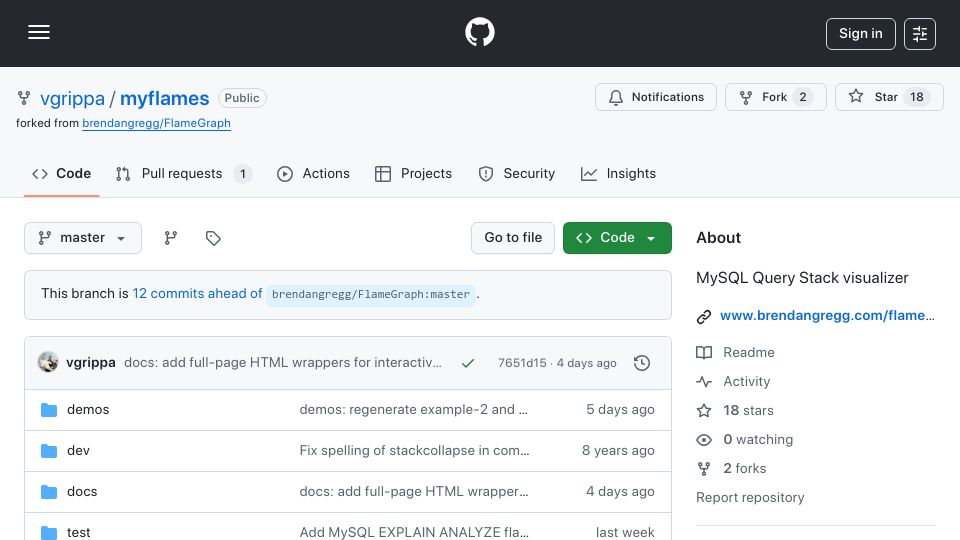960x540 pixels.
Task: Click the Fork count badge 2
Action: click(803, 97)
